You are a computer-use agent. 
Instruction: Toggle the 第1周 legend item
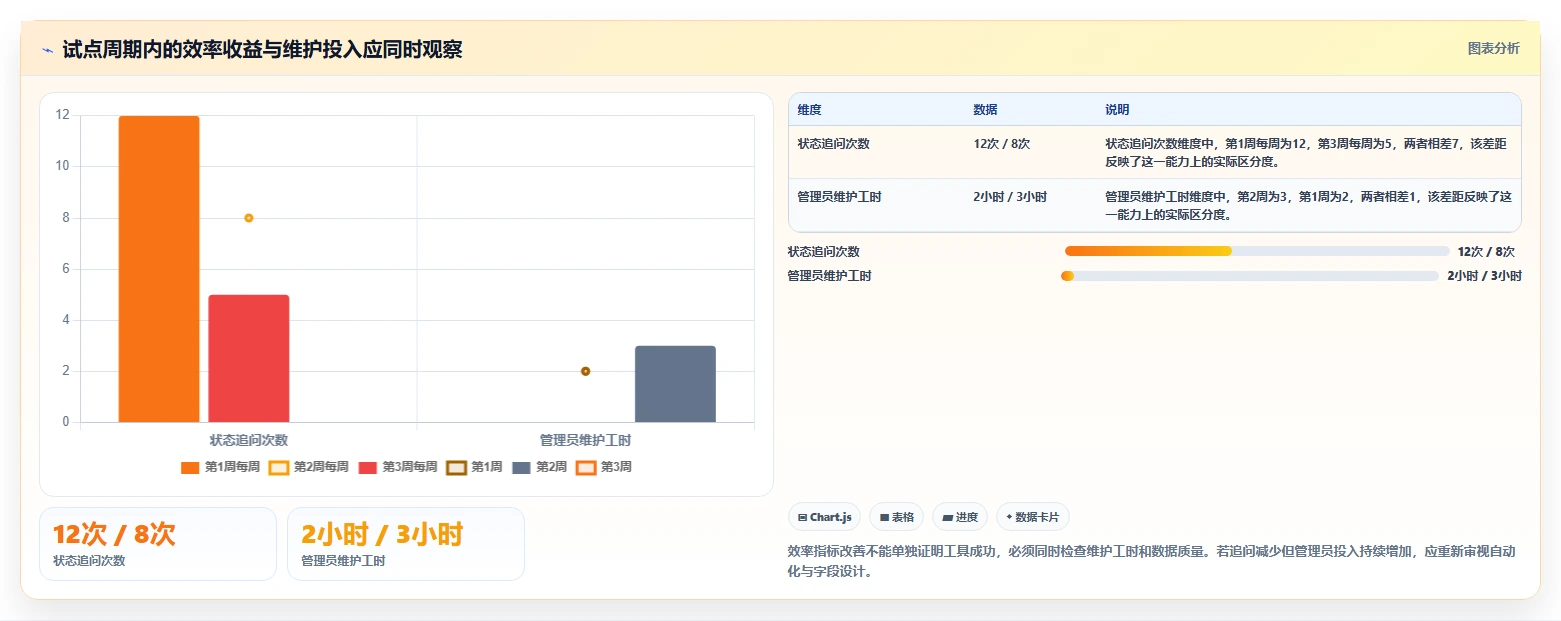point(474,467)
